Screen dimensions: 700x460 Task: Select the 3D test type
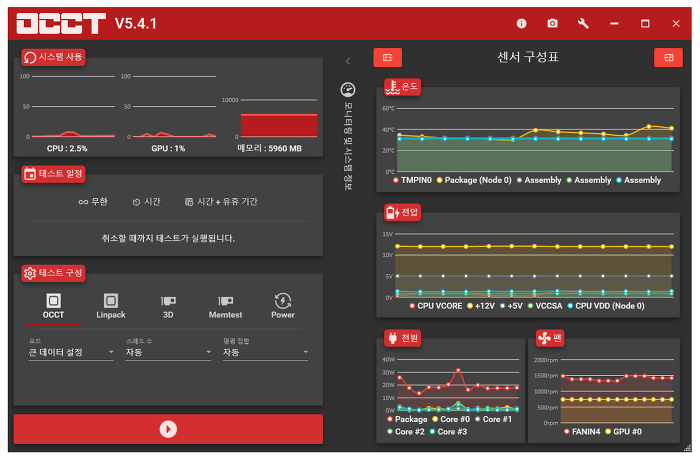[x=168, y=306]
